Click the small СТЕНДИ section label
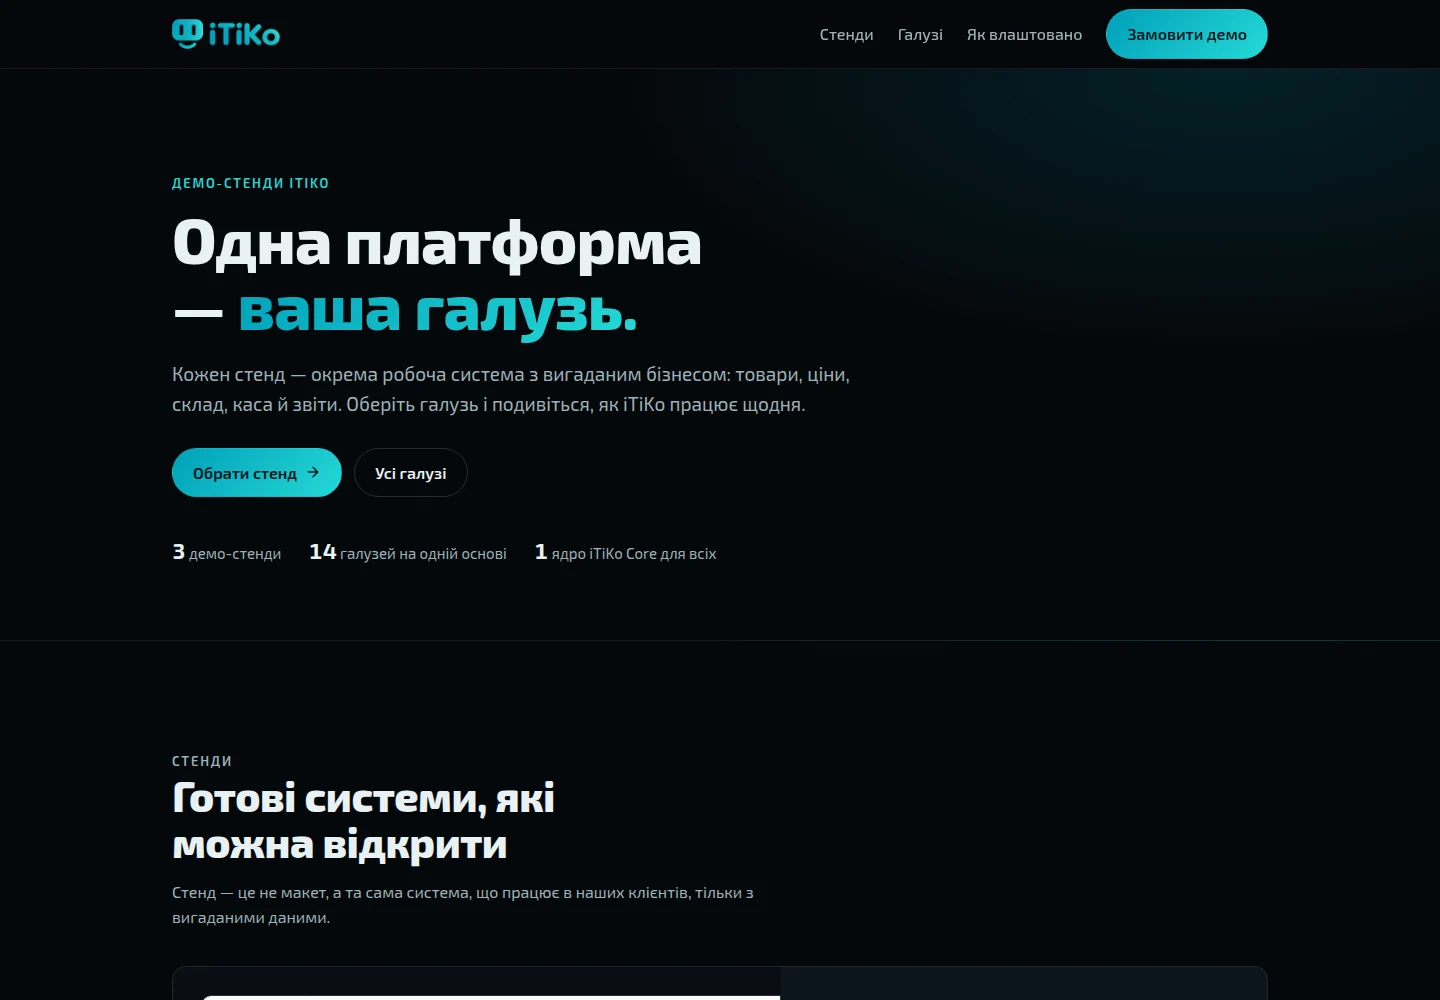This screenshot has width=1440, height=1000. point(202,761)
